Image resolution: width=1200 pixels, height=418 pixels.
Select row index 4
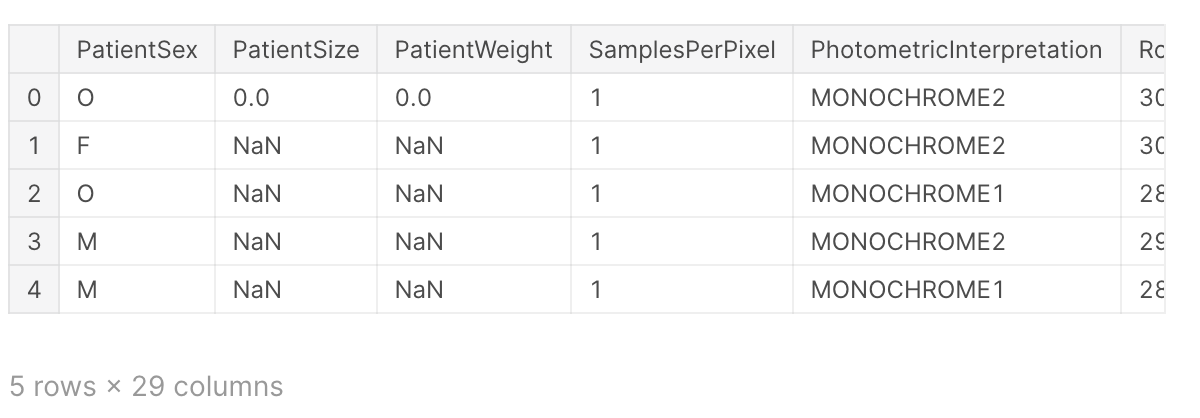(x=35, y=290)
